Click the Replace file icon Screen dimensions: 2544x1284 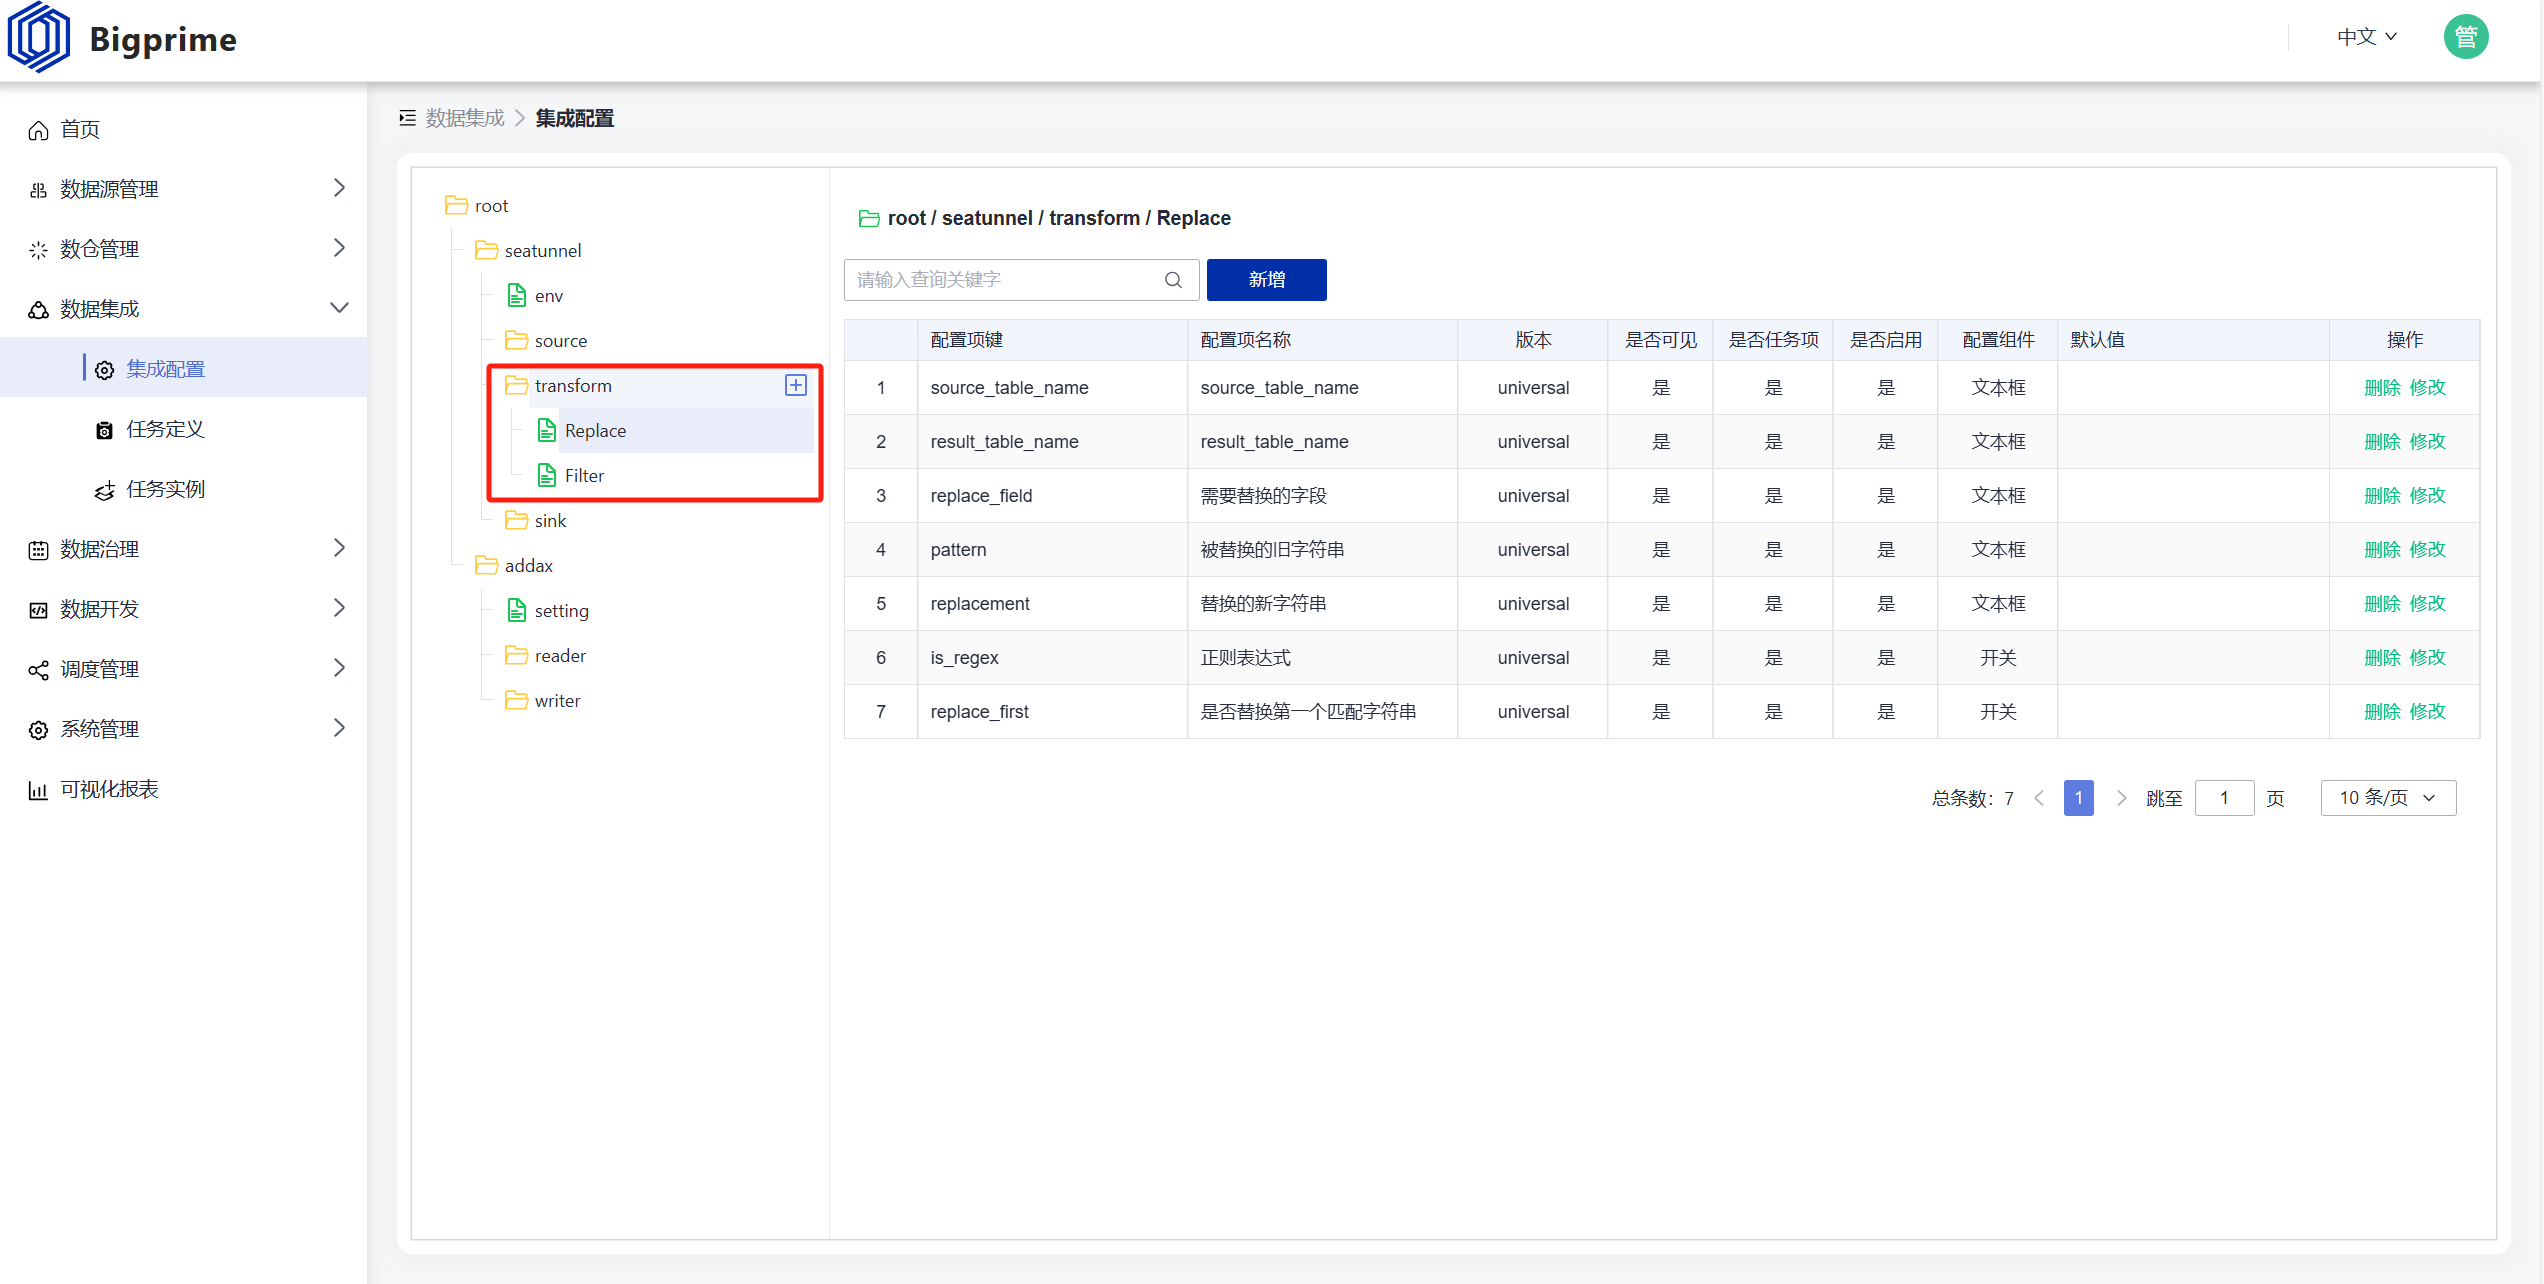tap(546, 430)
